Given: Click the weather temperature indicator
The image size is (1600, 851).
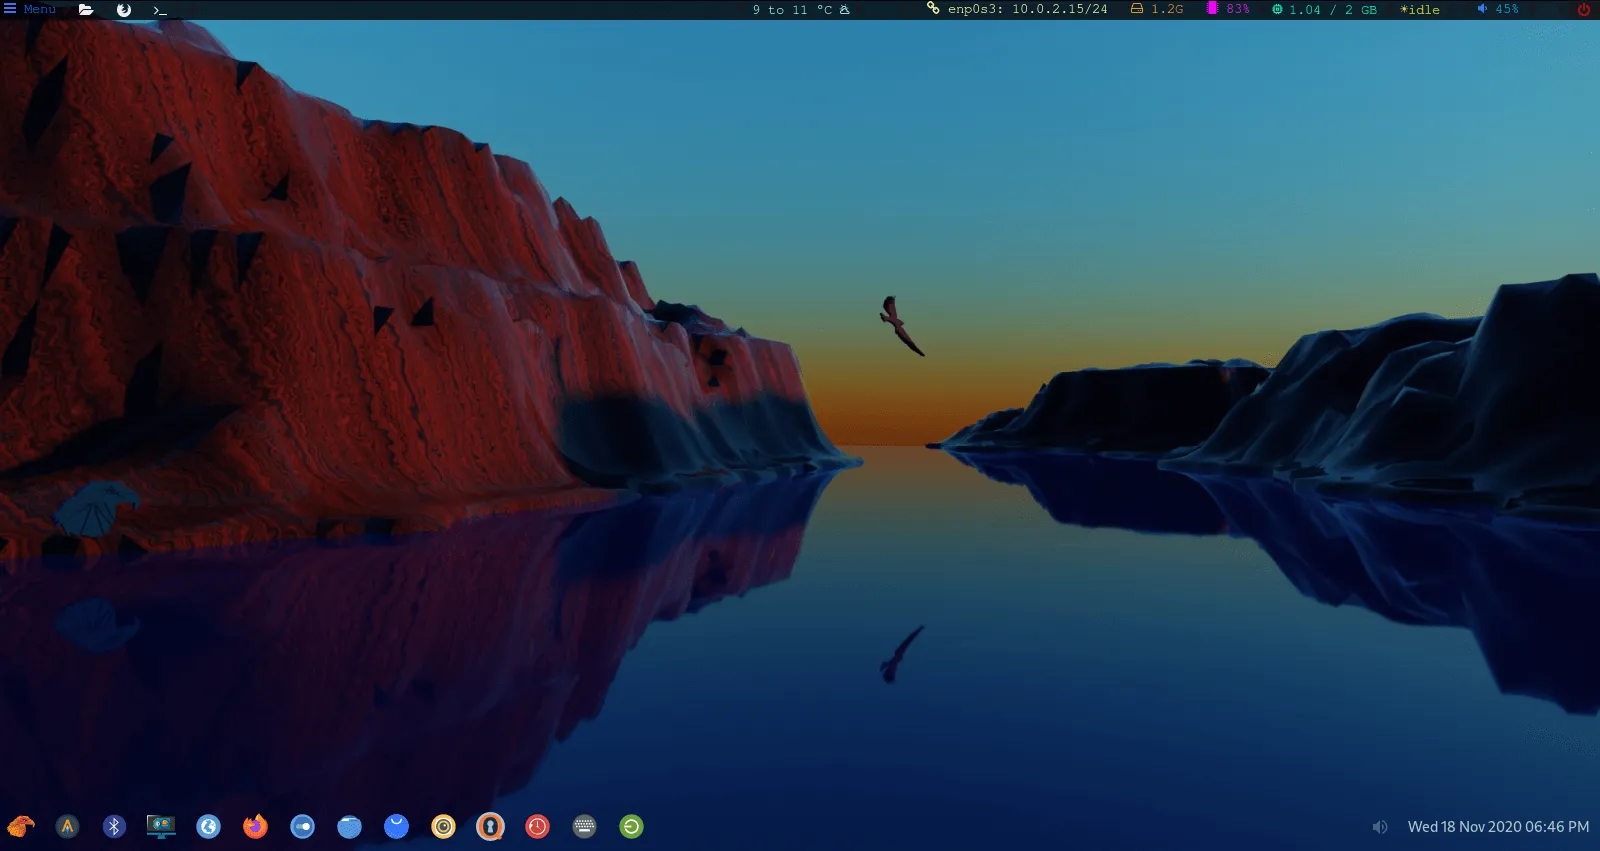Looking at the screenshot, I should (800, 10).
